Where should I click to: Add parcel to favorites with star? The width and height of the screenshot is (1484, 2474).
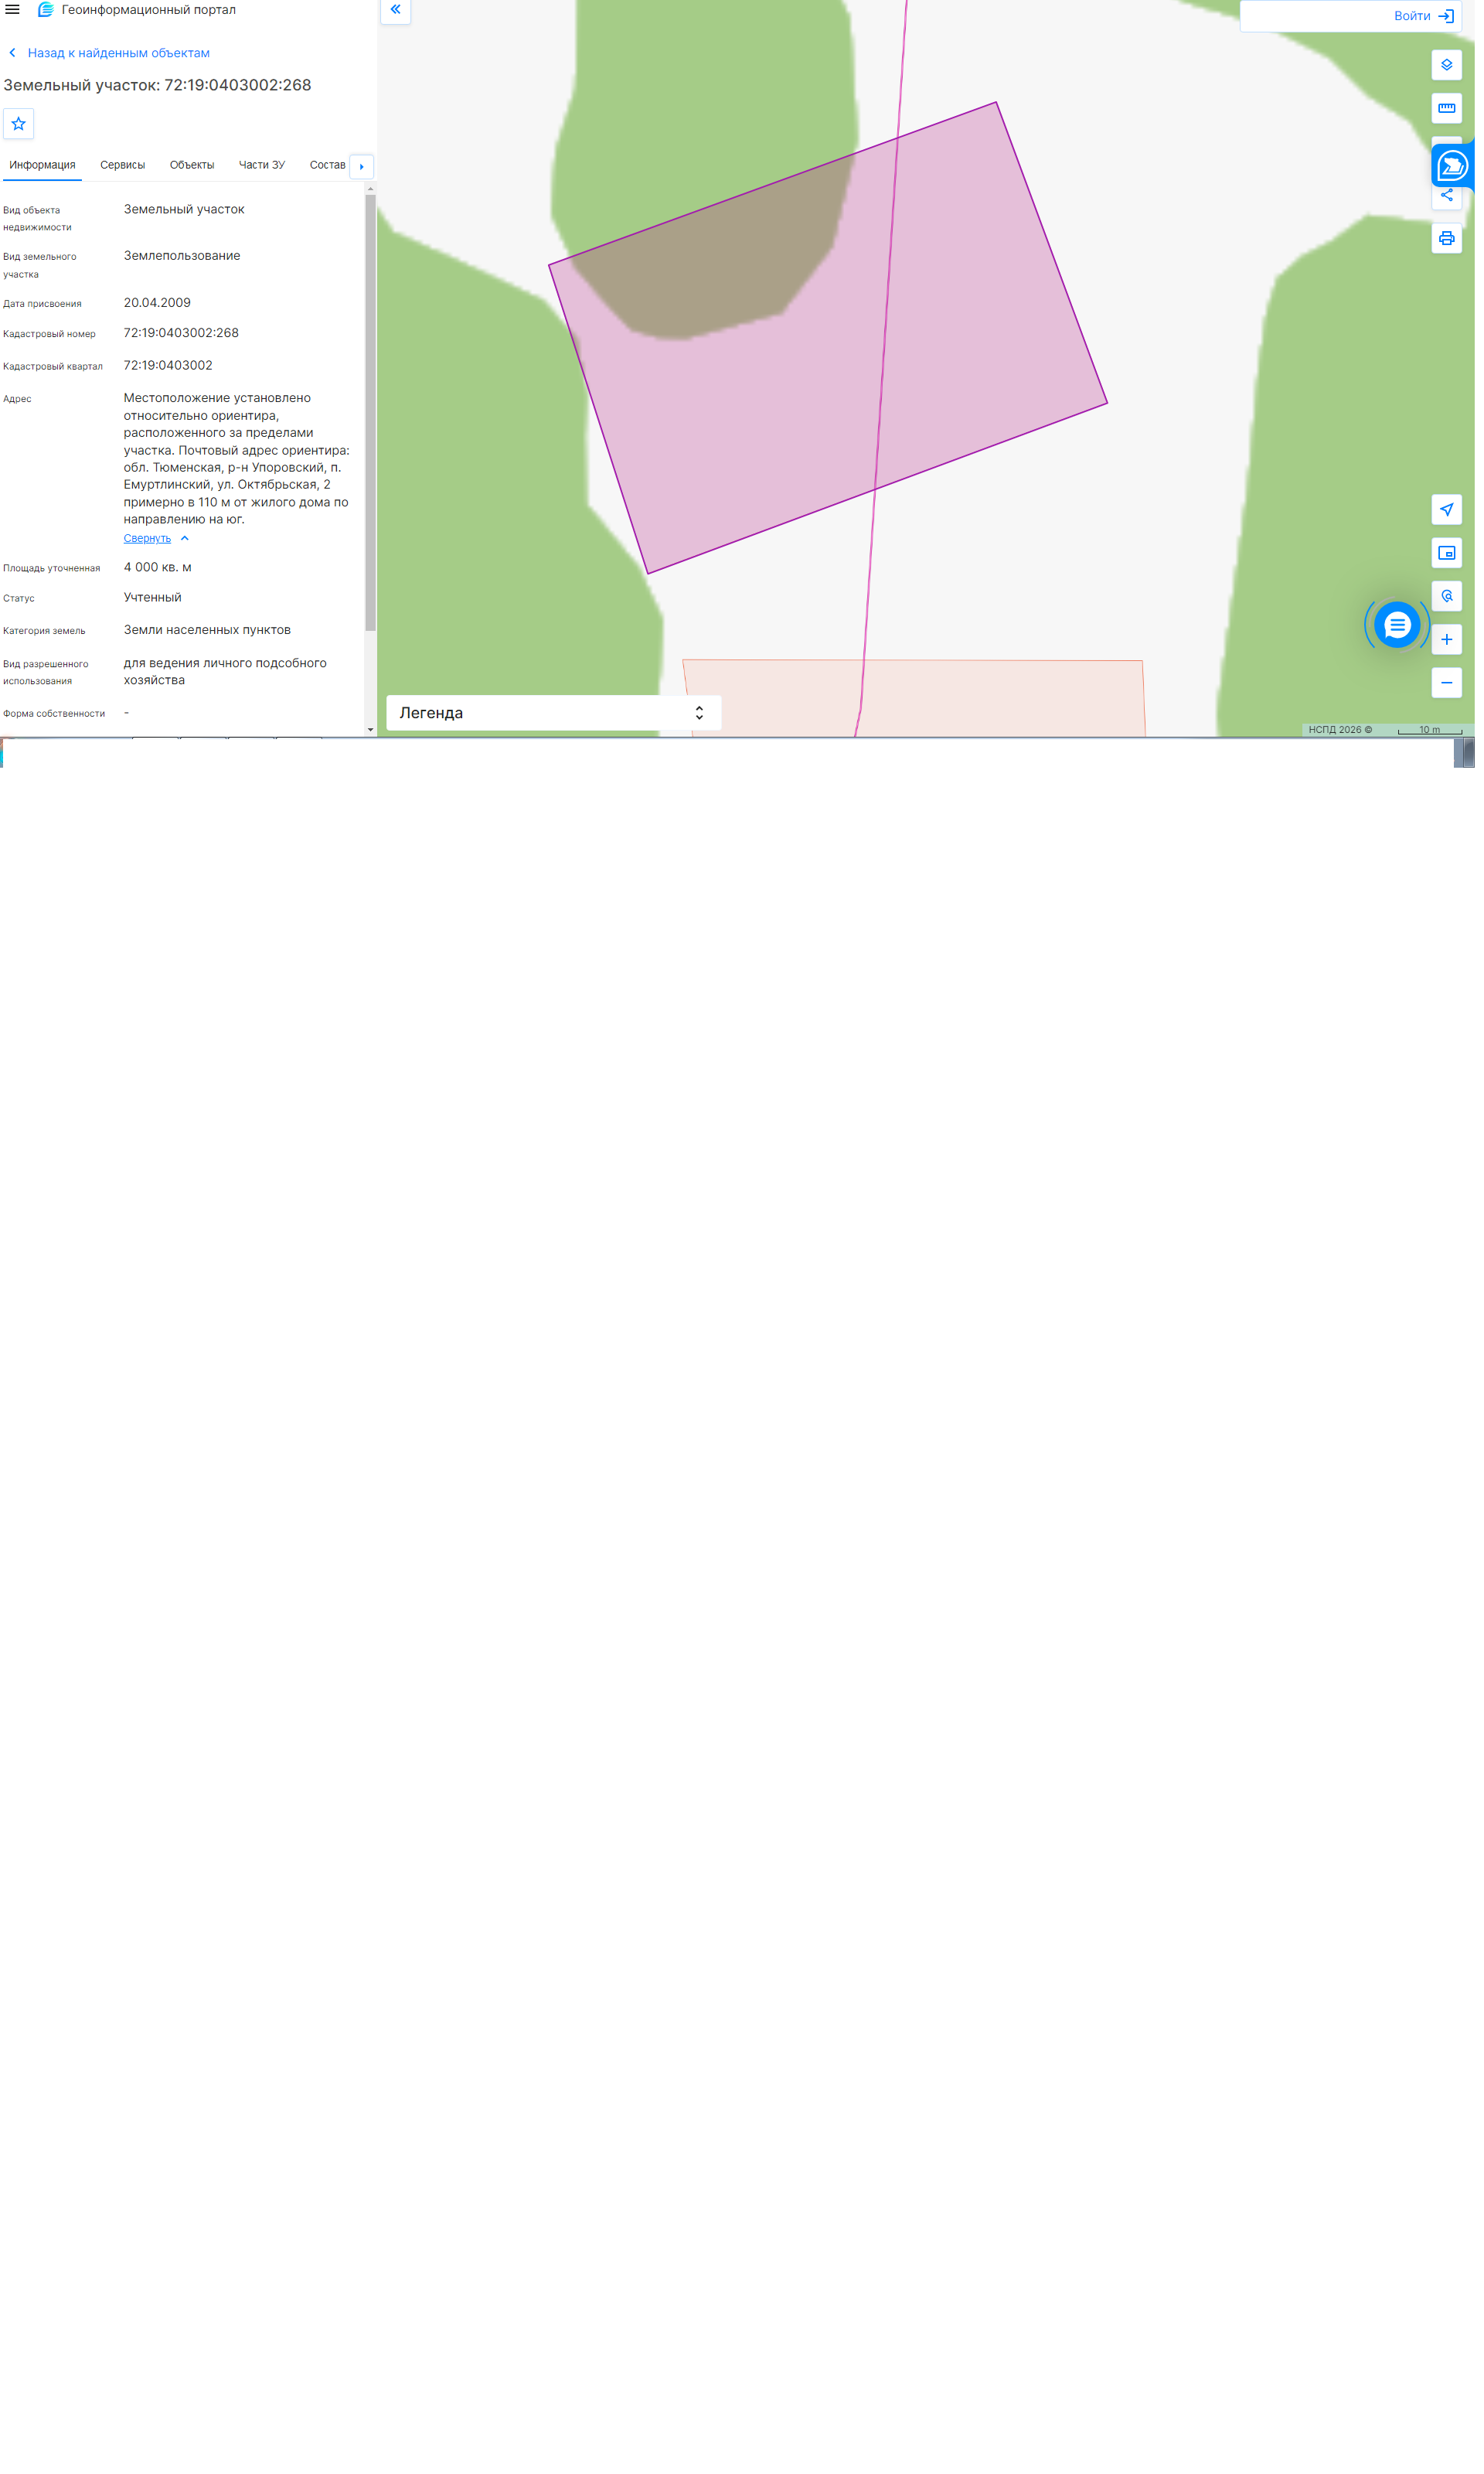[x=19, y=125]
